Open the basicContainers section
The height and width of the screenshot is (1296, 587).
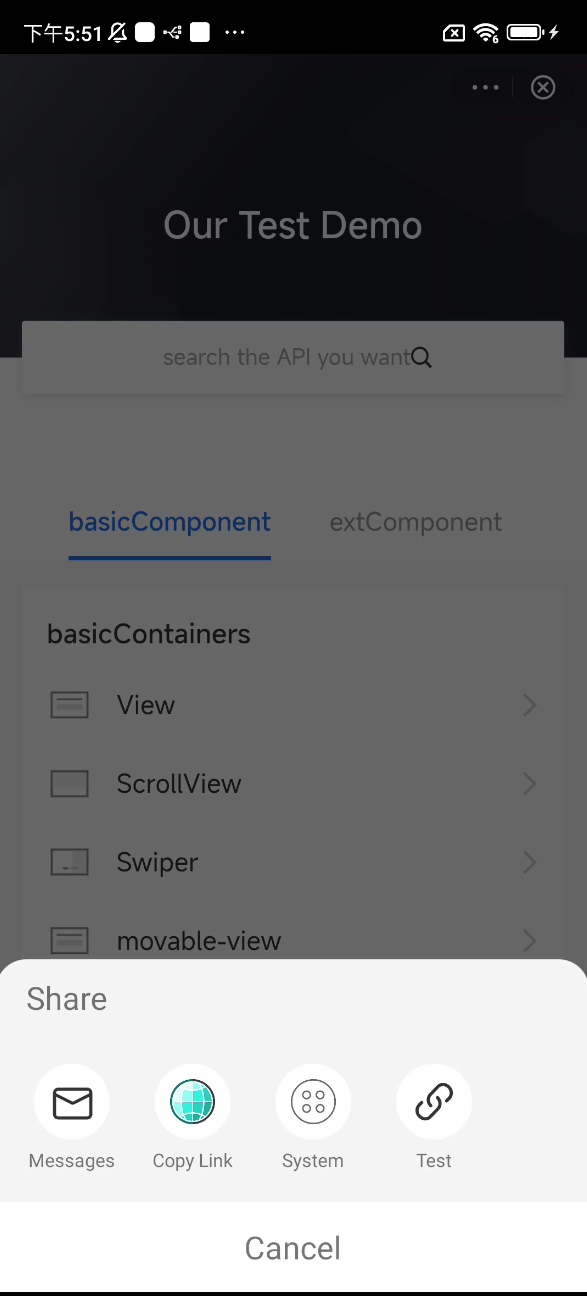click(x=148, y=633)
